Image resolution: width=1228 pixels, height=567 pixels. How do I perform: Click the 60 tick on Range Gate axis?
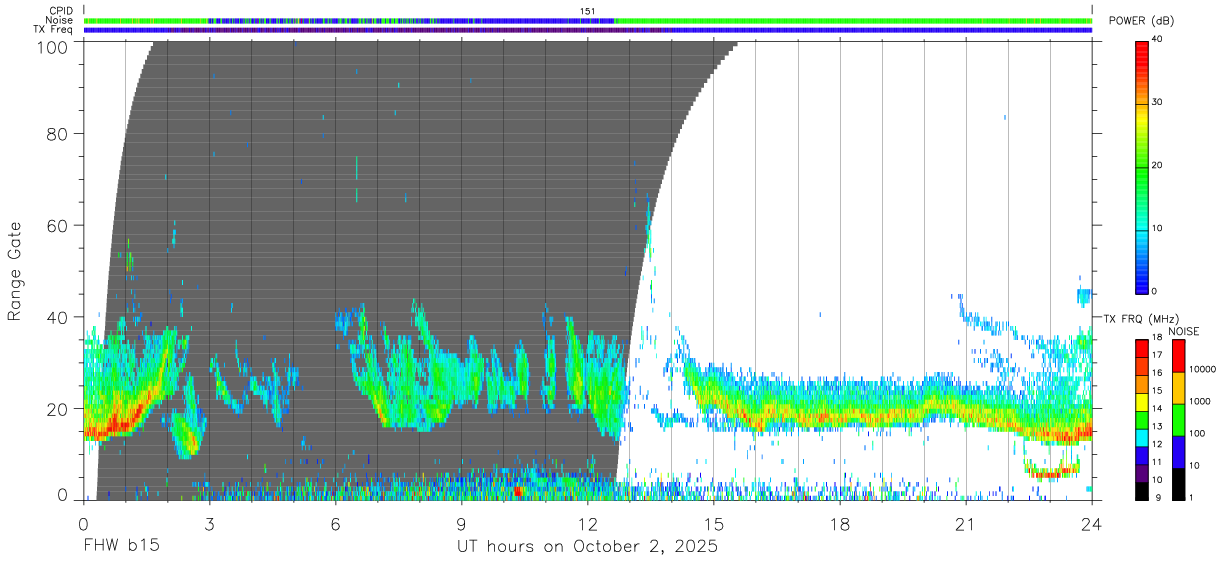[57, 226]
